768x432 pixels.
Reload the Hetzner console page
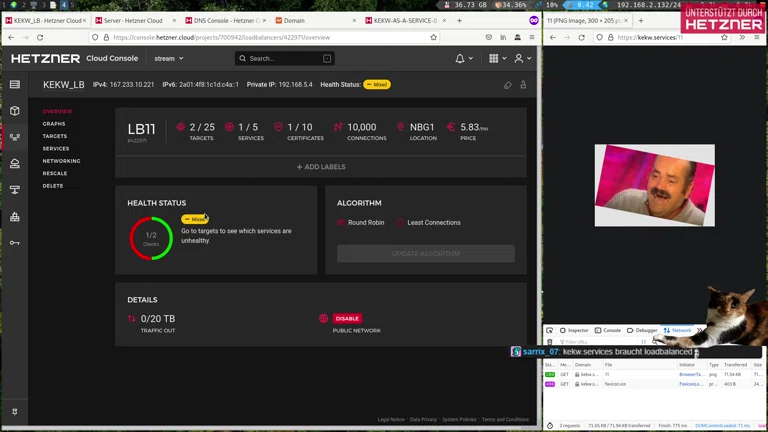pyautogui.click(x=40, y=37)
